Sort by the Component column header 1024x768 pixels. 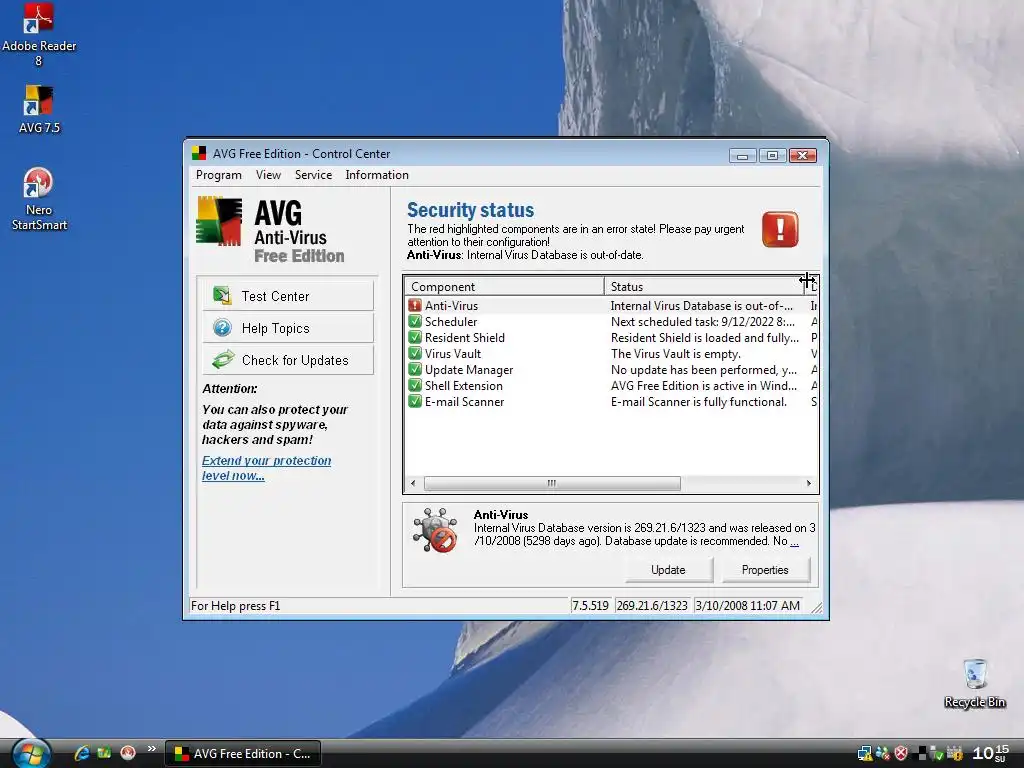pos(504,287)
